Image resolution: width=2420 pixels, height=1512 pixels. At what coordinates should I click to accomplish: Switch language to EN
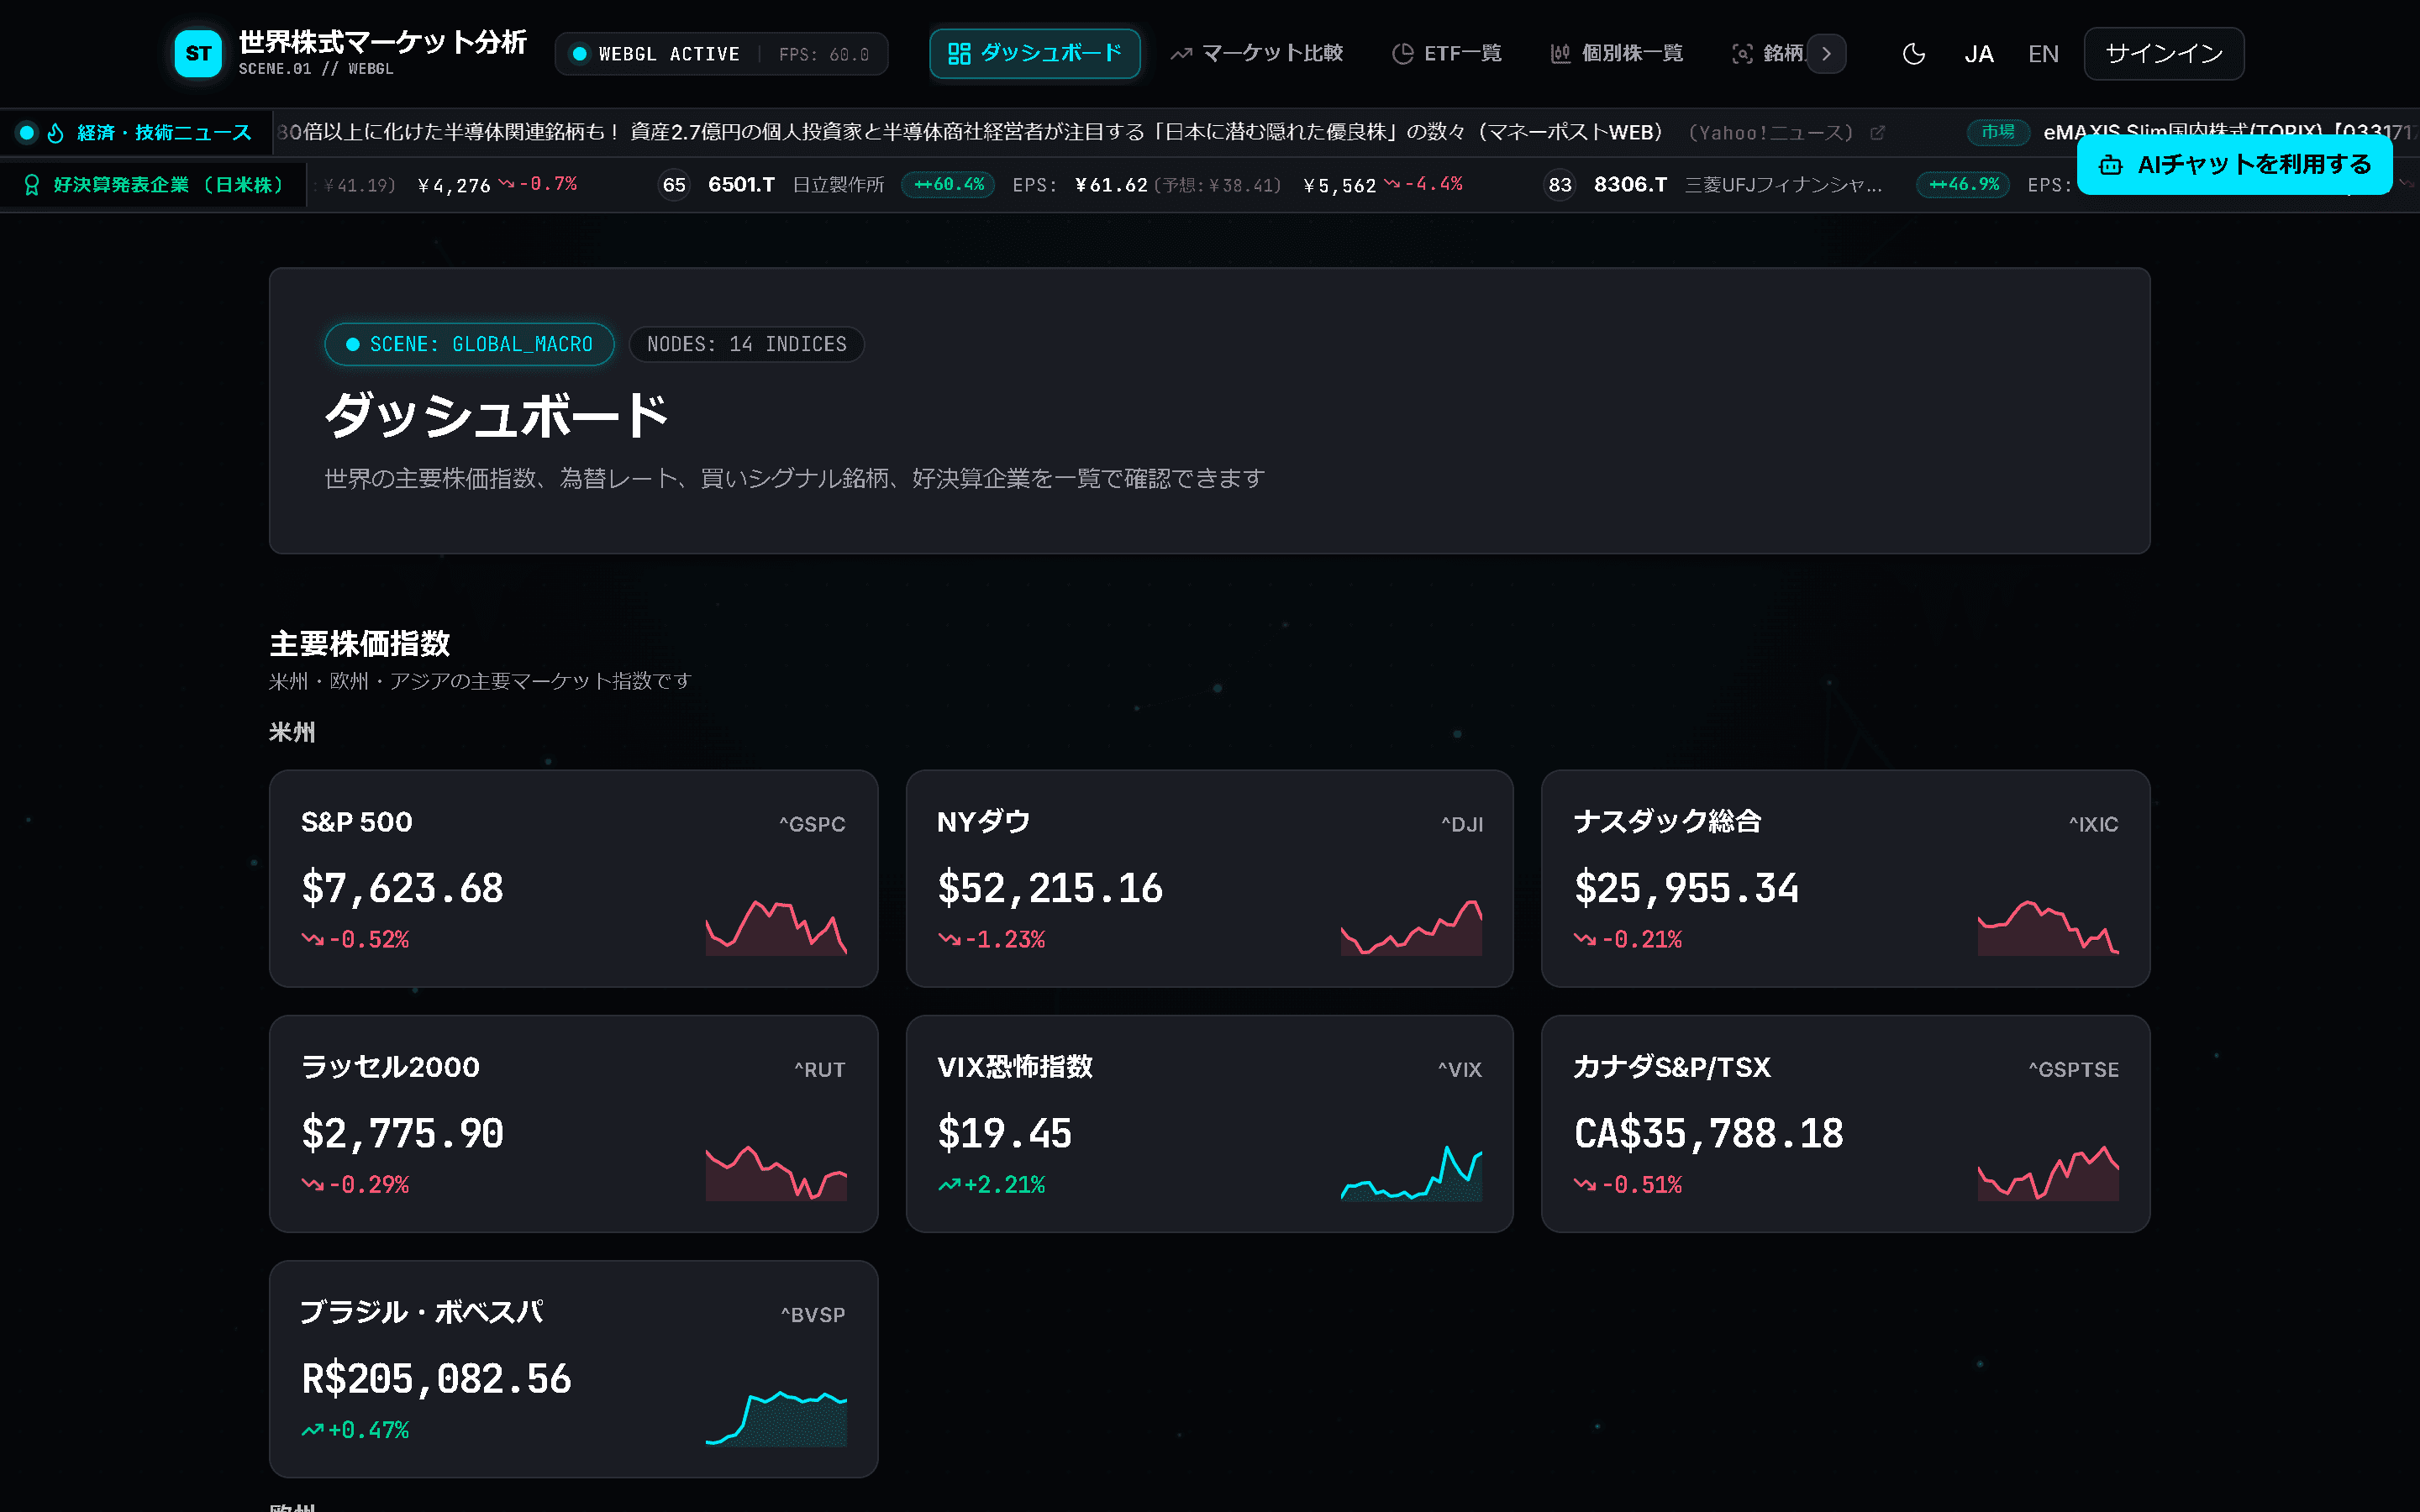tap(2043, 54)
